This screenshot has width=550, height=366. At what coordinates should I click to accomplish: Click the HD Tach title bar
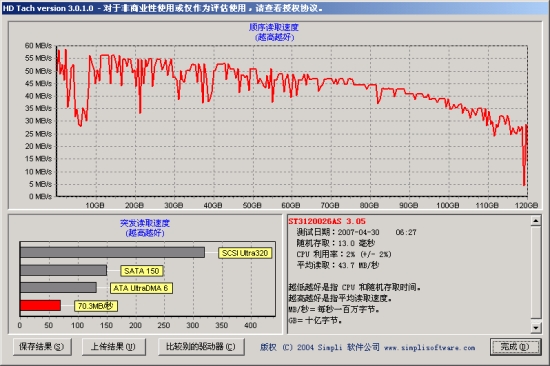tap(275, 8)
